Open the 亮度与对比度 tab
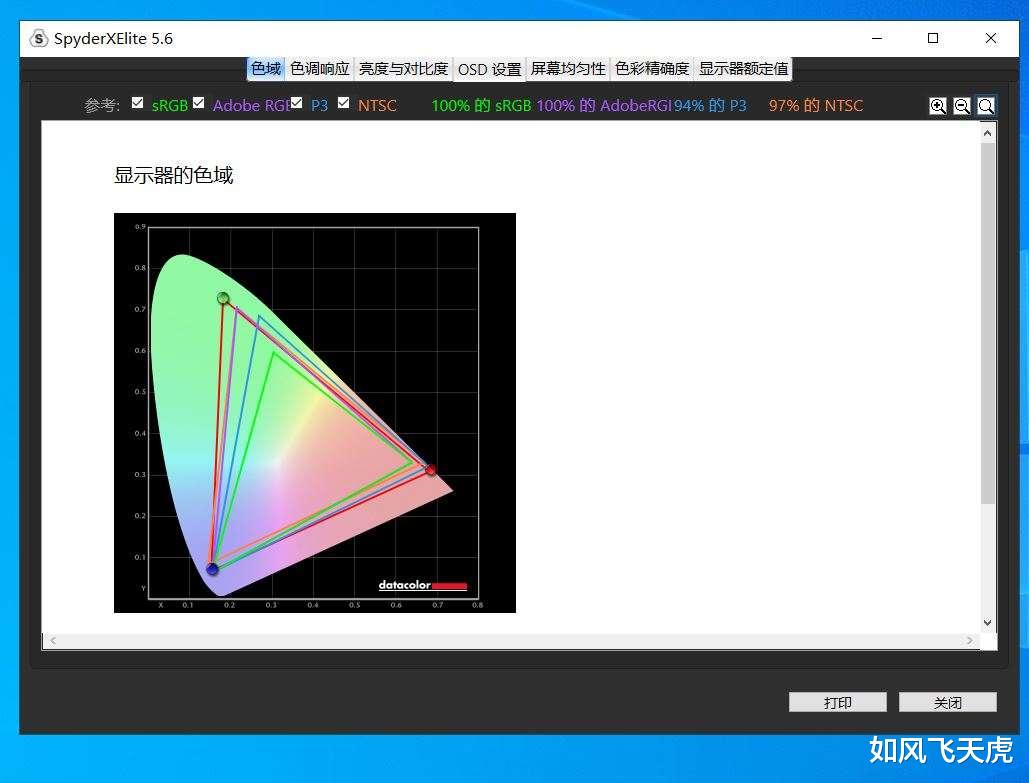The height and width of the screenshot is (783, 1029). point(403,69)
